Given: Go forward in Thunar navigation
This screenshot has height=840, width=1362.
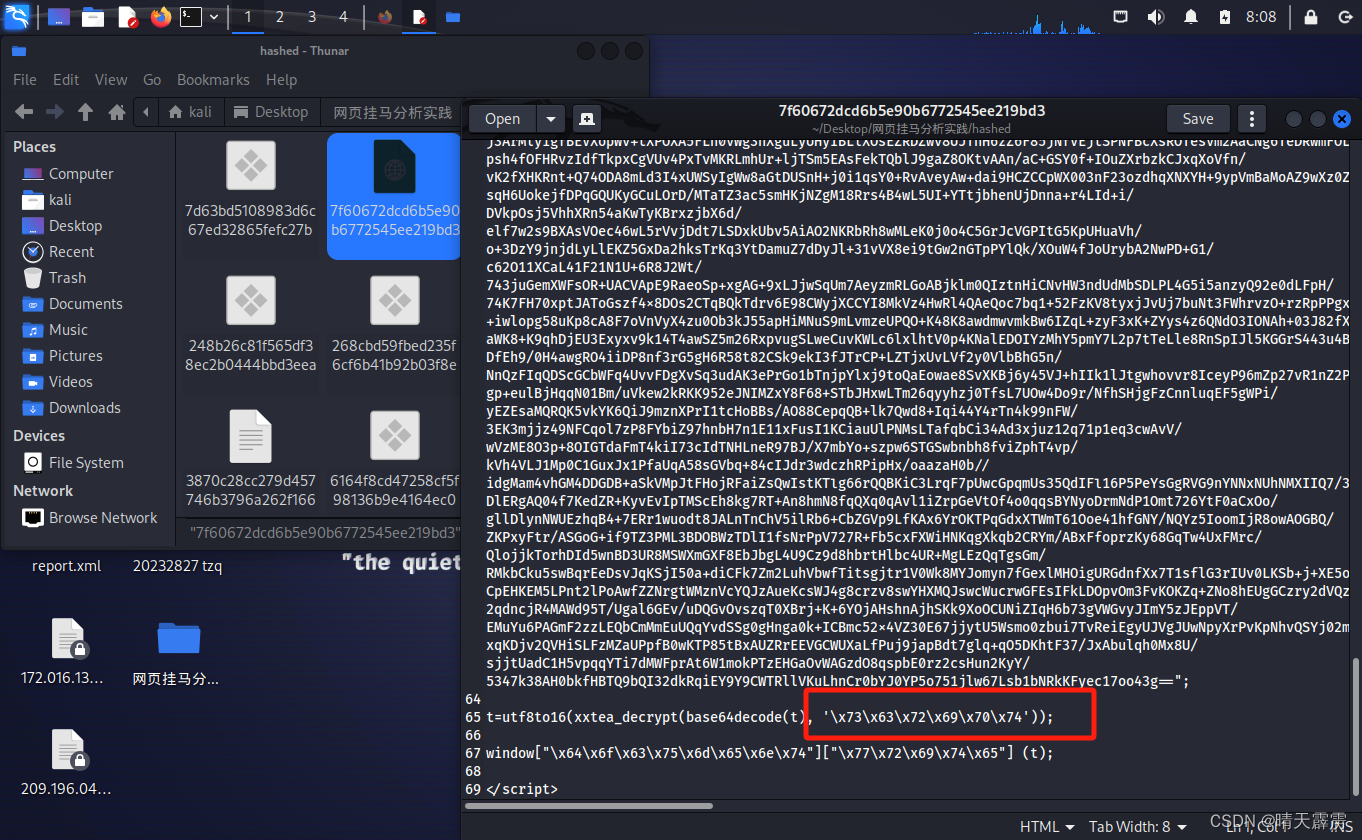Looking at the screenshot, I should [54, 112].
